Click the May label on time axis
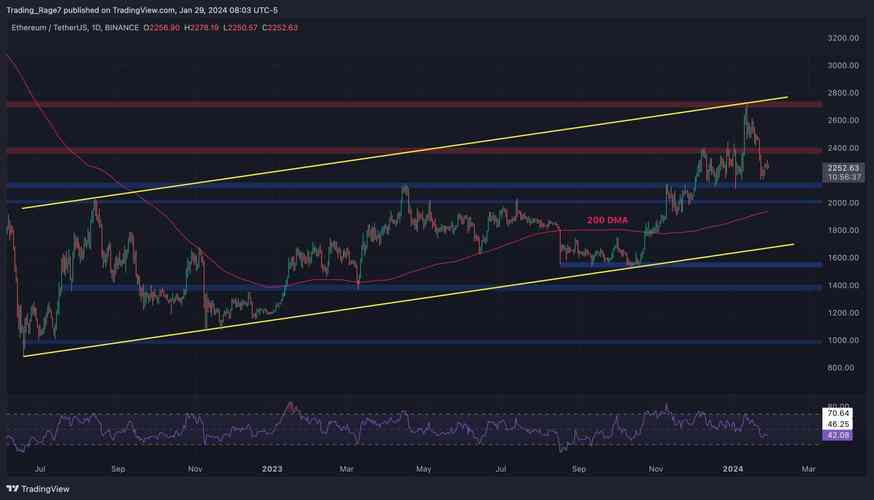The image size is (874, 500). [x=424, y=469]
